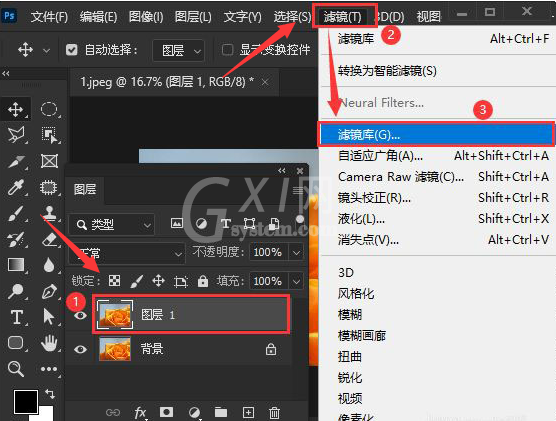The image size is (556, 421).
Task: Open the Layers panel hamburger menu
Action: pyautogui.click(x=298, y=190)
